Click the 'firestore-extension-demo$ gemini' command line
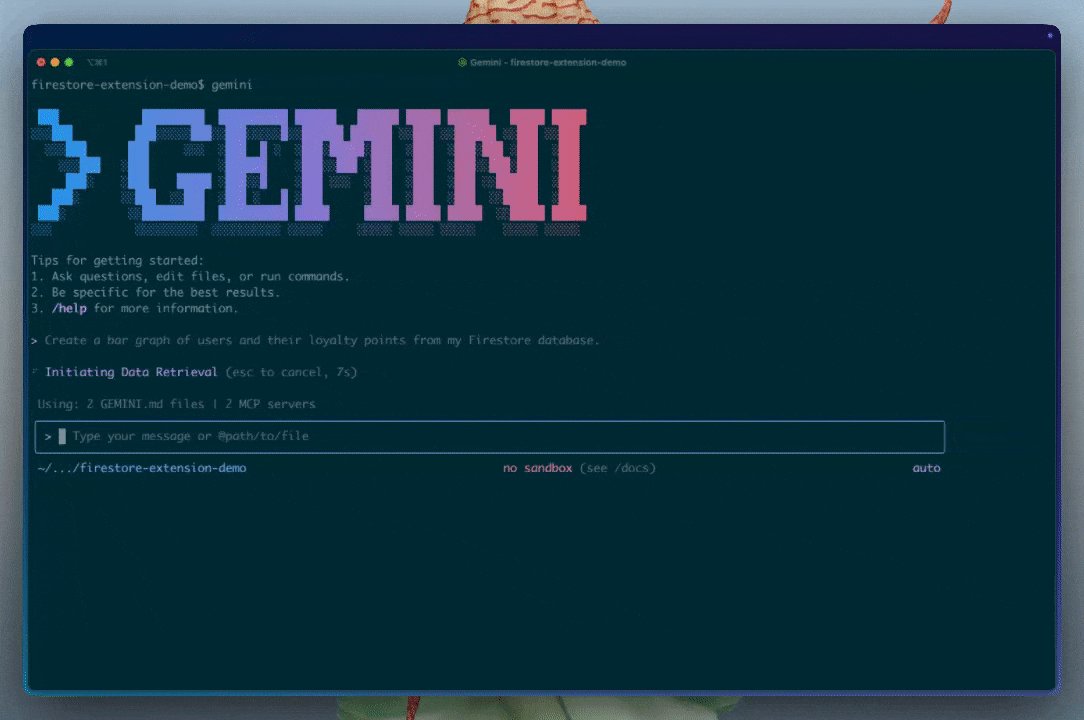Viewport: 1084px width, 720px height. 142,85
